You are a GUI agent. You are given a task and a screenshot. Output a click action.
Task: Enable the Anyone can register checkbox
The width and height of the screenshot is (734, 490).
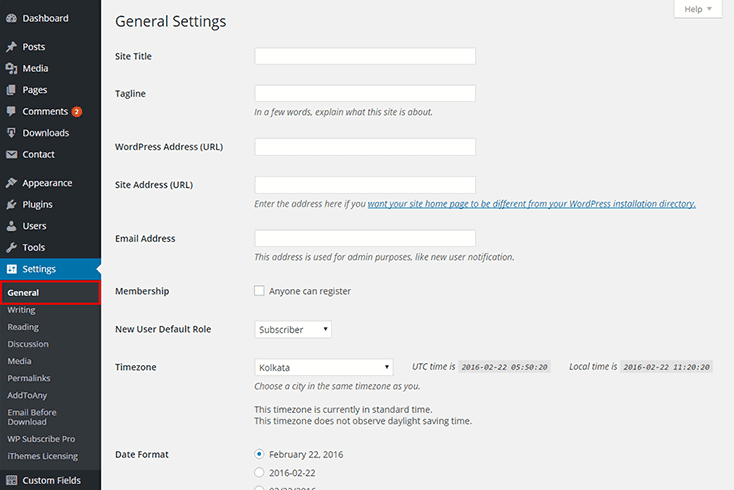(259, 291)
